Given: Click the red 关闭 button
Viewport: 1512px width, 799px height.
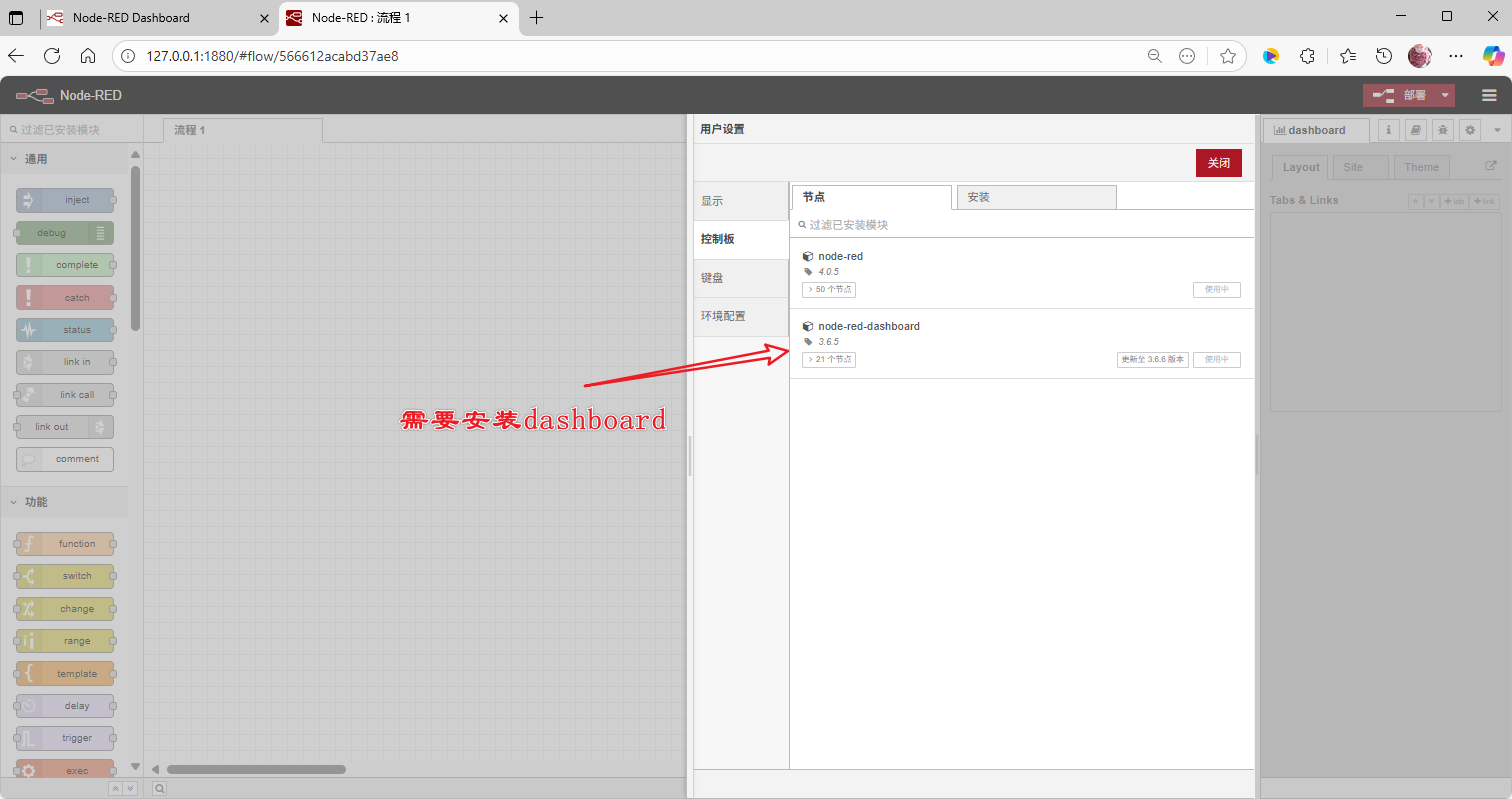Looking at the screenshot, I should tap(1218, 163).
